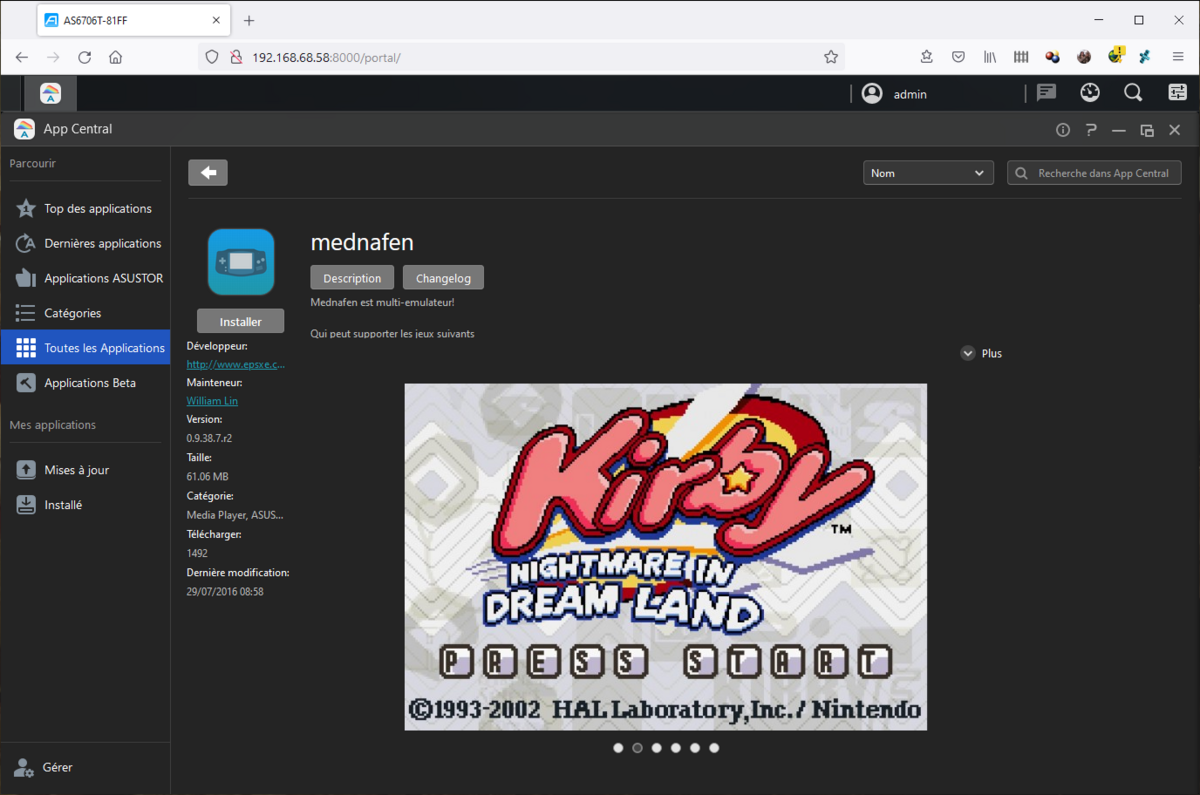Click the browser reload button

[x=84, y=57]
